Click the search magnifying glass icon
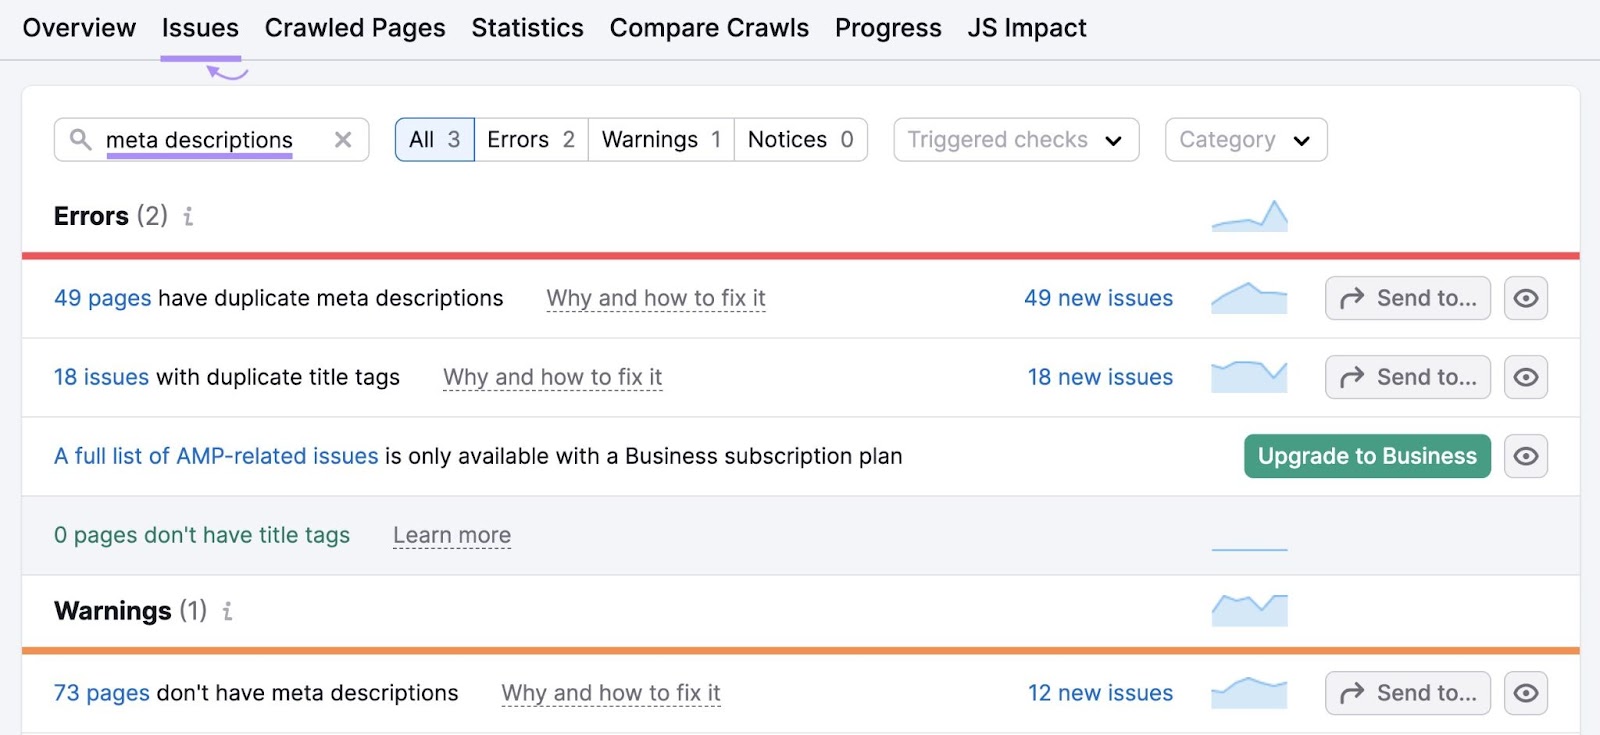This screenshot has width=1600, height=735. (79, 140)
